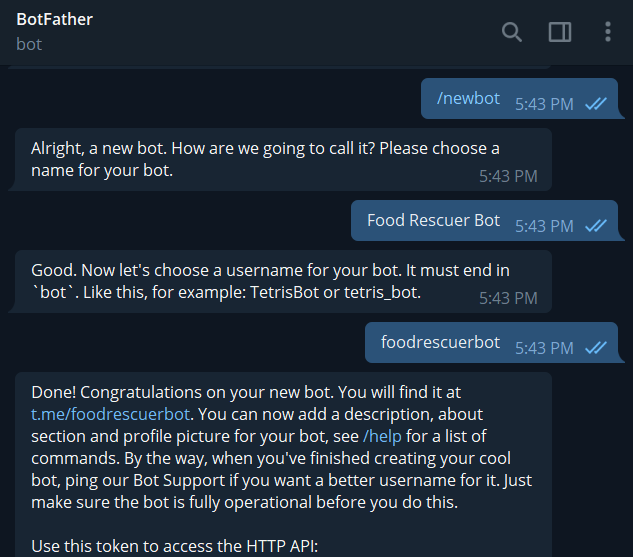Click read checkmarks on /newbot message
Screen dimensions: 633x557
pyautogui.click(x=596, y=104)
